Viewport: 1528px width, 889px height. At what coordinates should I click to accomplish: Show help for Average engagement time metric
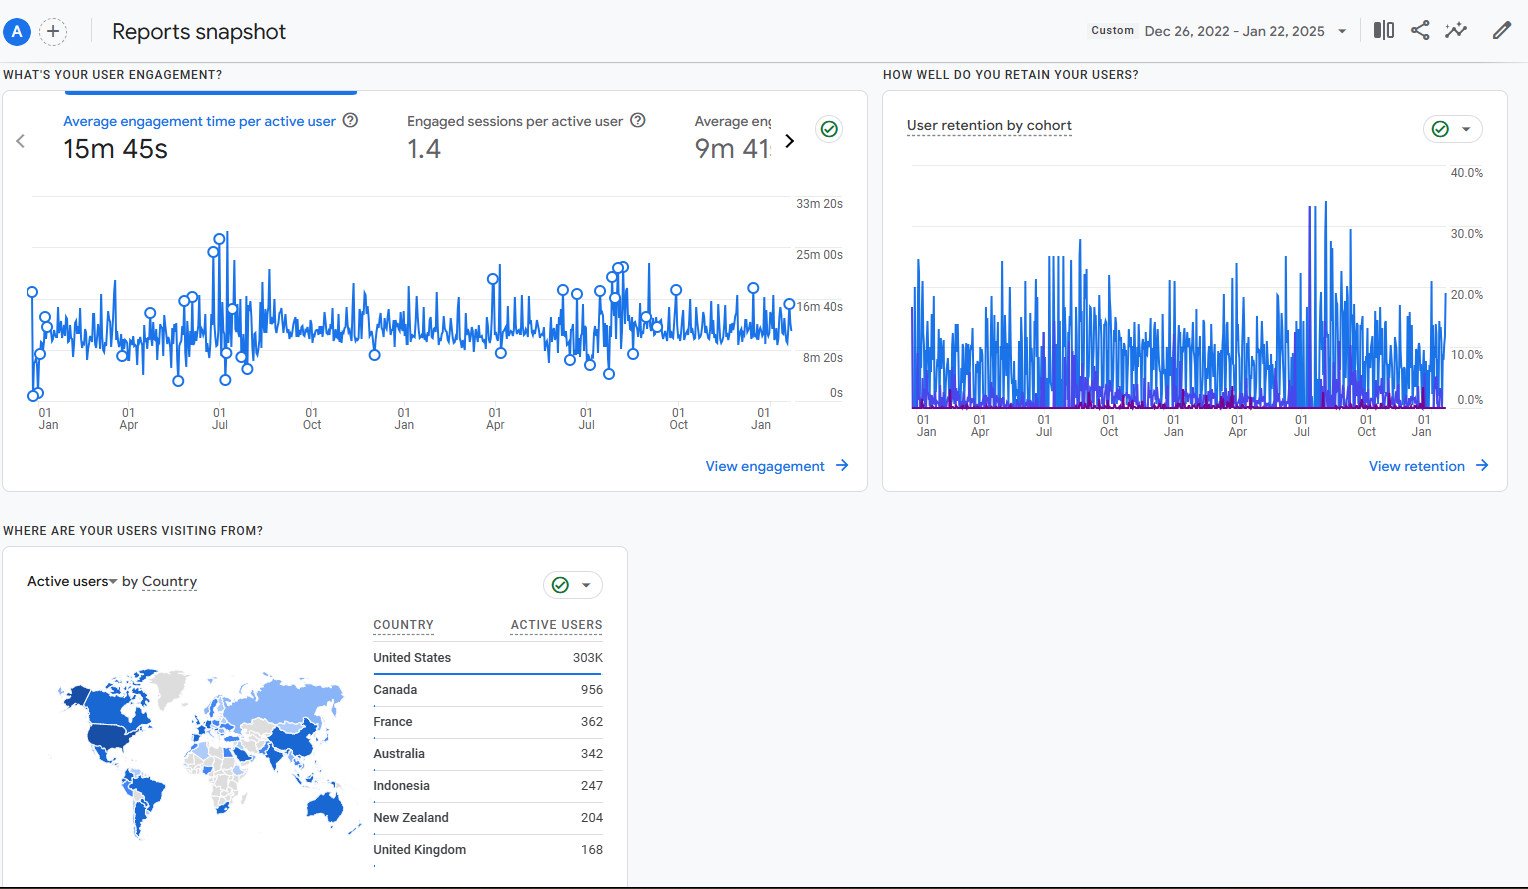coord(350,121)
